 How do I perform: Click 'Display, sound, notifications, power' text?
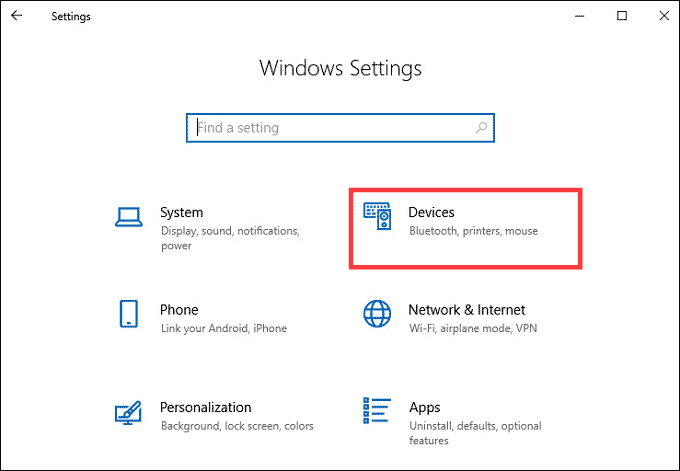pos(230,238)
